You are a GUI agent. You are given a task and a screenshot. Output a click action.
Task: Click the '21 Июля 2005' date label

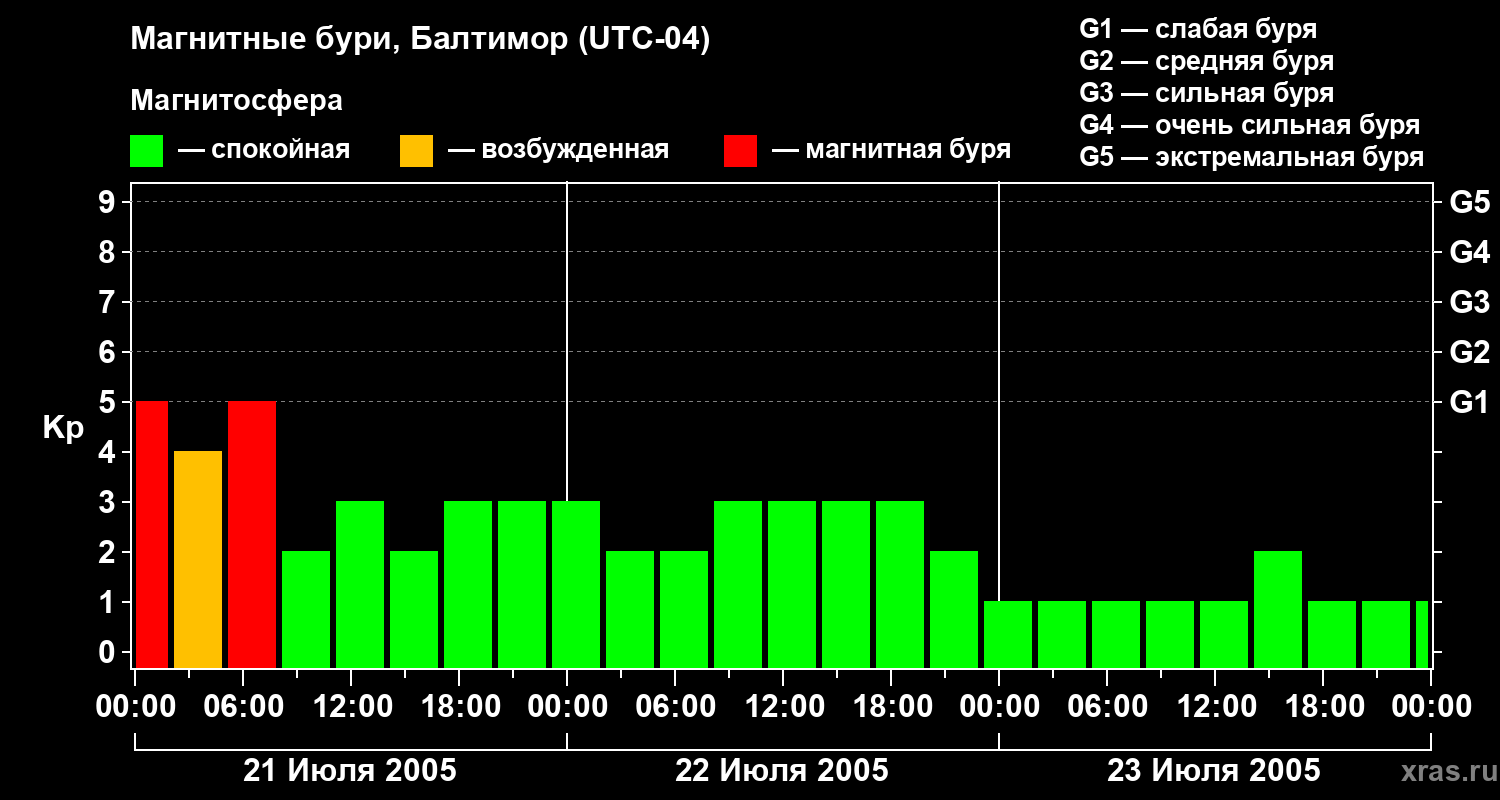[350, 771]
